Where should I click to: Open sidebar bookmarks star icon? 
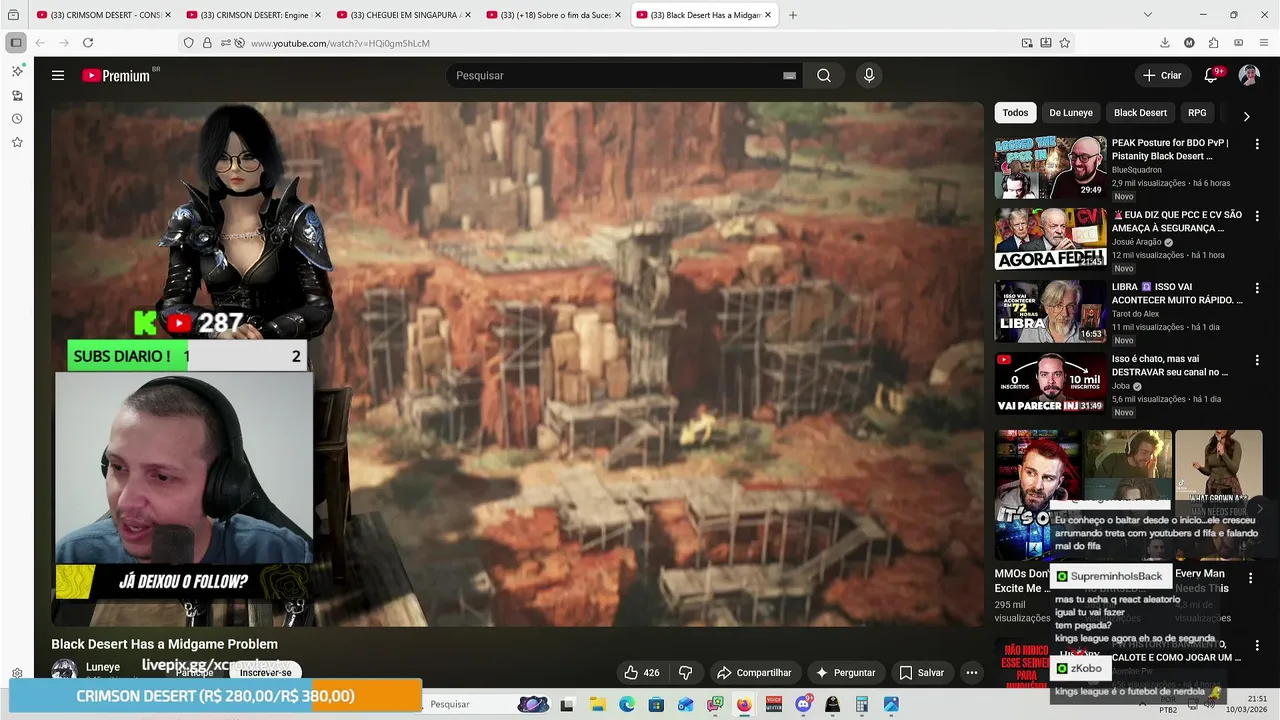(x=17, y=143)
